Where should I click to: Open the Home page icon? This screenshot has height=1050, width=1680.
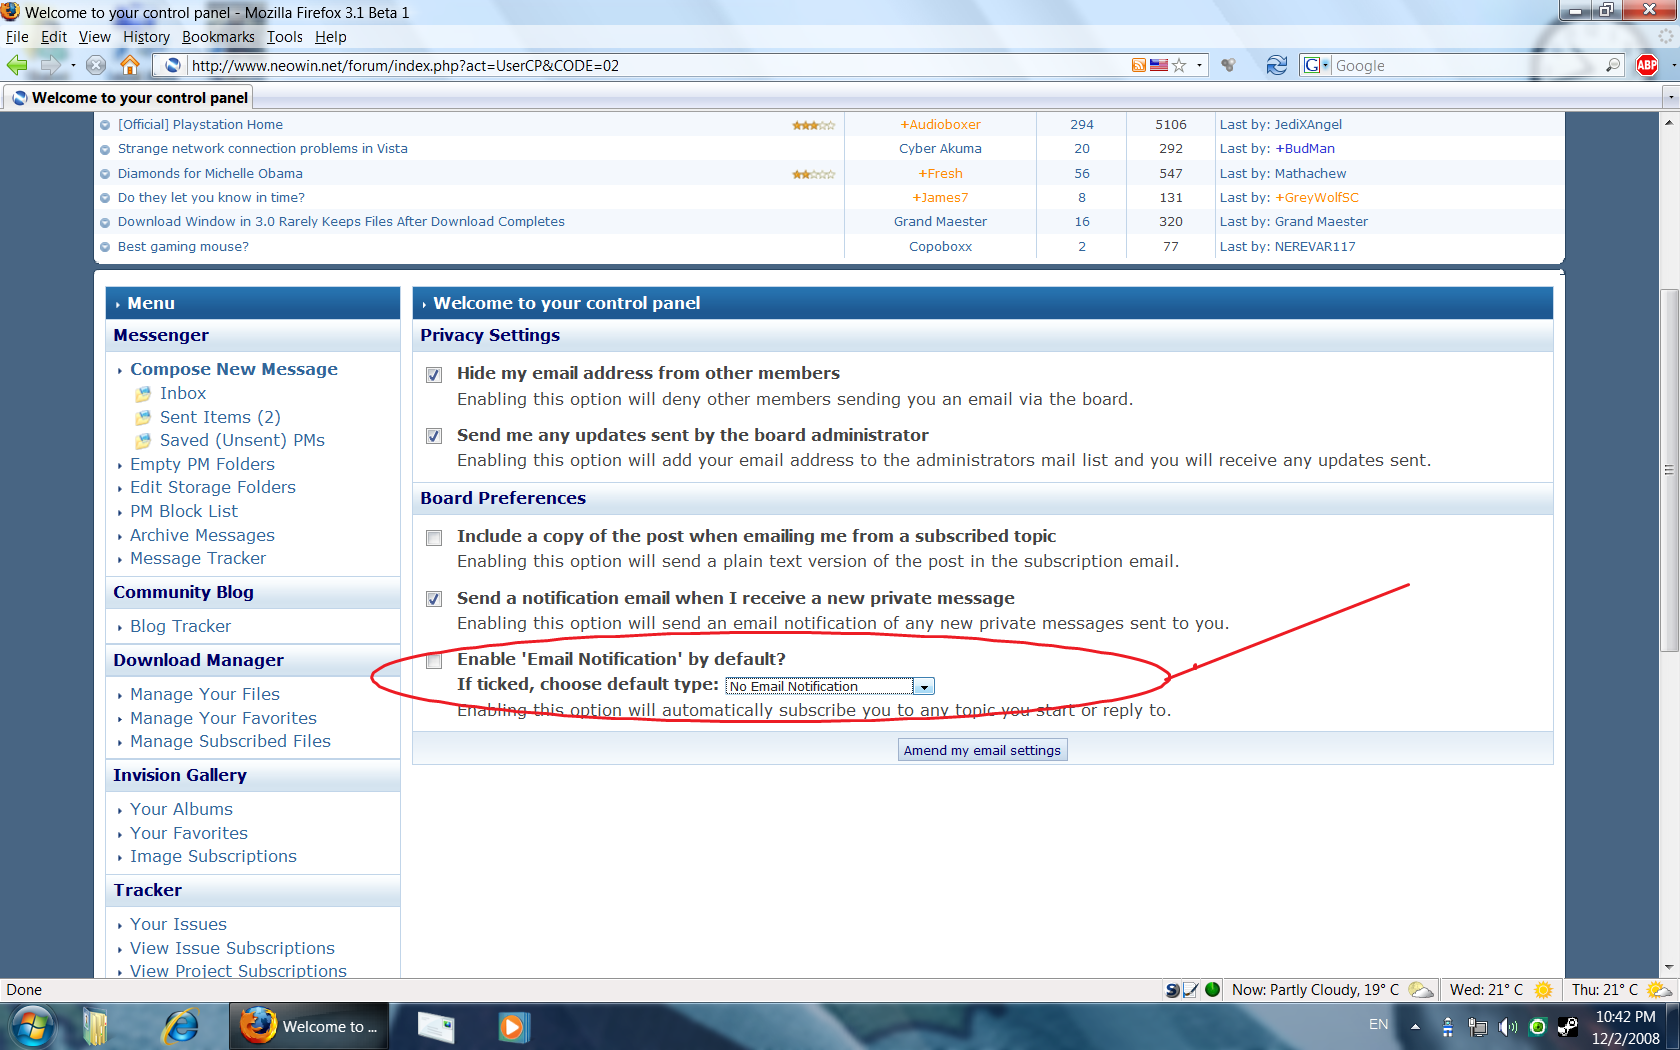point(130,65)
